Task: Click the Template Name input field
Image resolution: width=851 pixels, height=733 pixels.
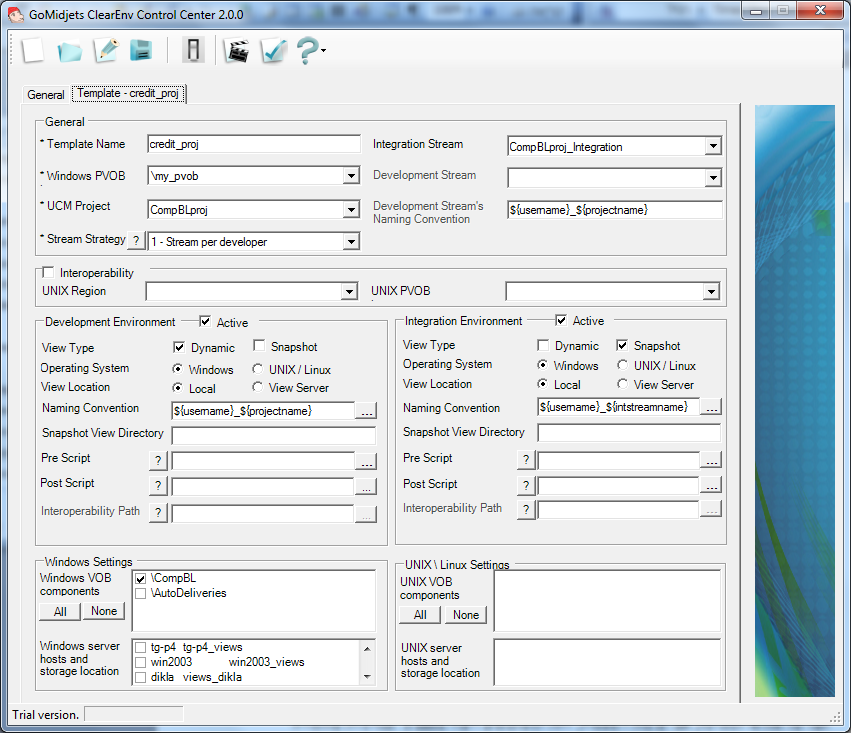Action: 253,144
